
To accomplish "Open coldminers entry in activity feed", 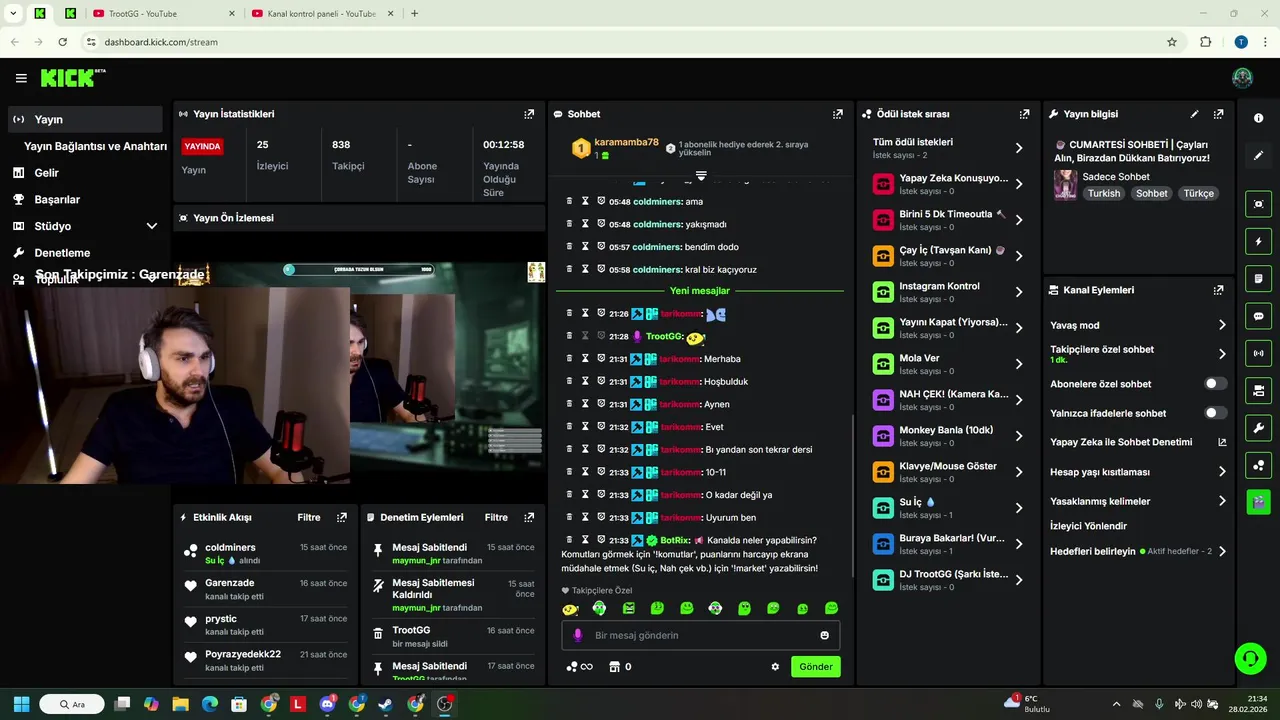I will pyautogui.click(x=266, y=554).
